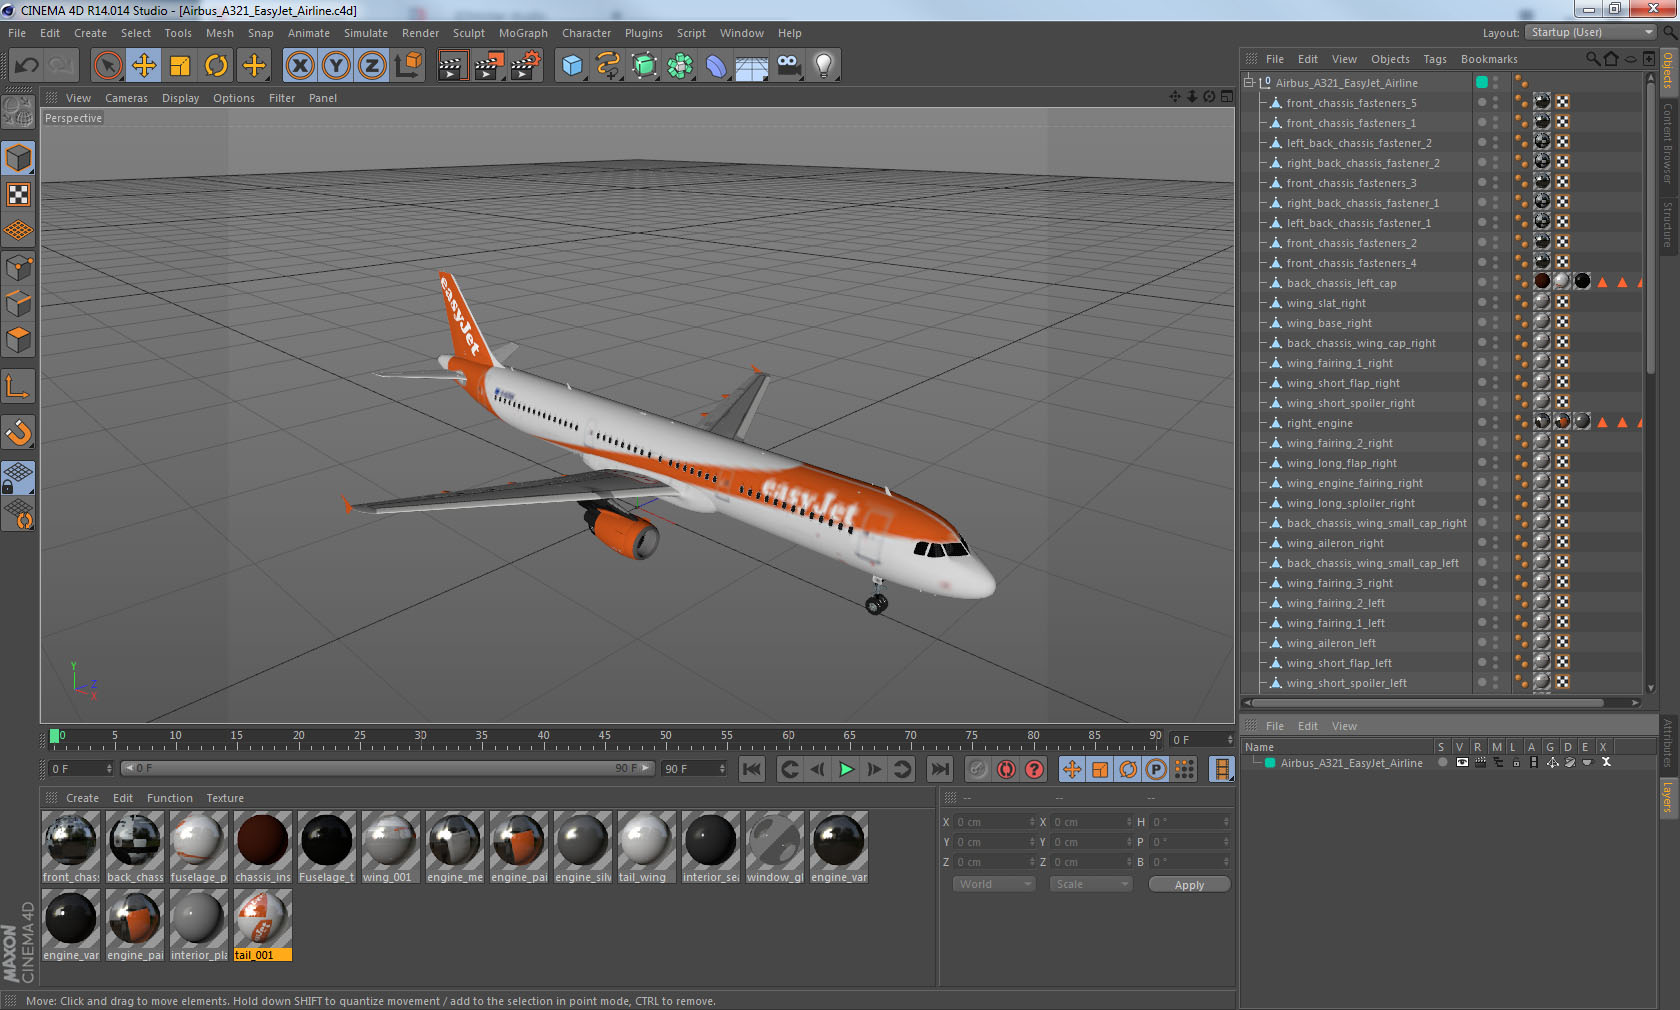Render to Picture Viewer
1680x1010 pixels.
489,66
